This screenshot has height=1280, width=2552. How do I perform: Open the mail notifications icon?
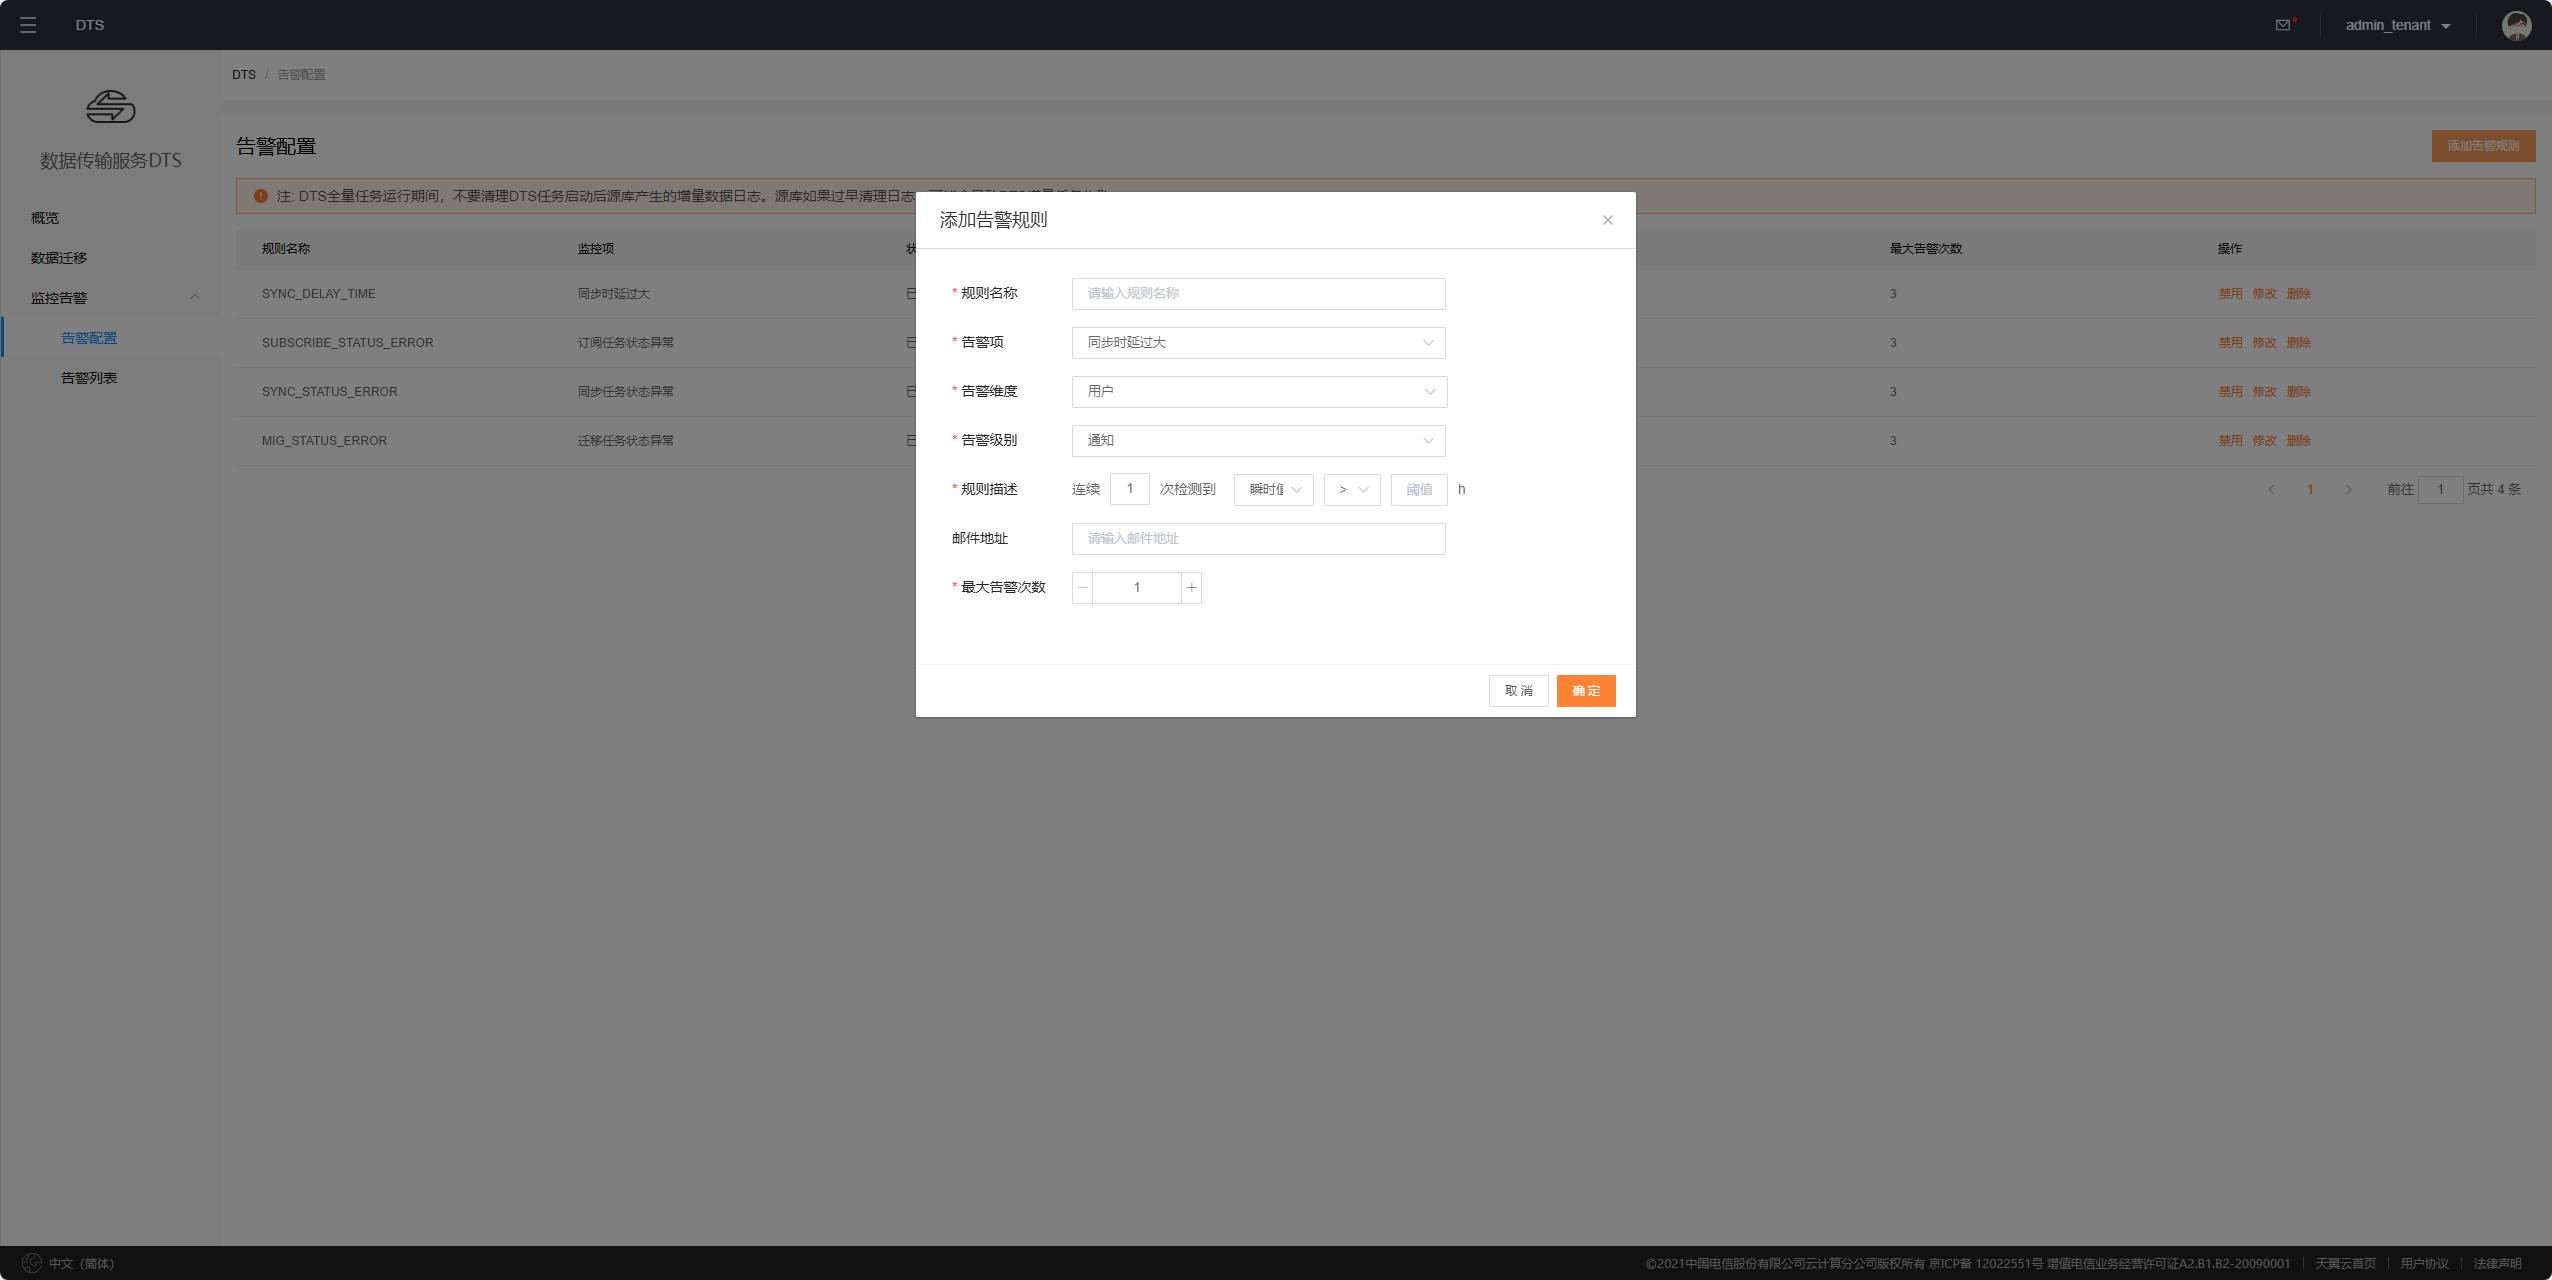pyautogui.click(x=2283, y=25)
